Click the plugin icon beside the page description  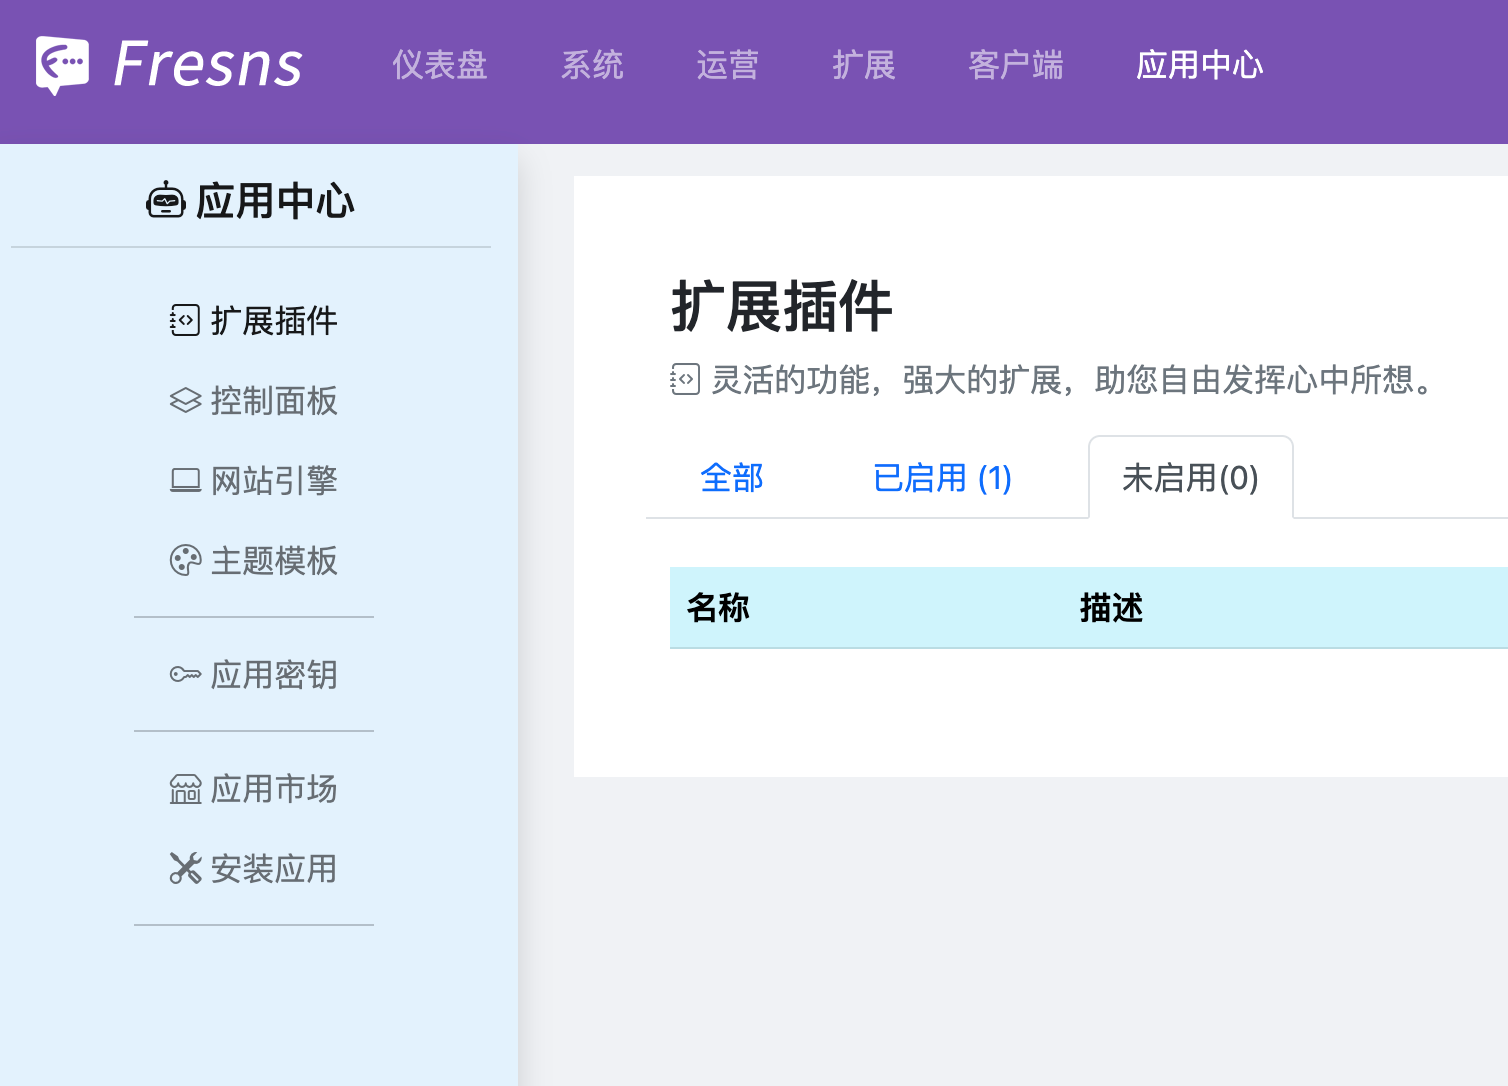[x=685, y=380]
